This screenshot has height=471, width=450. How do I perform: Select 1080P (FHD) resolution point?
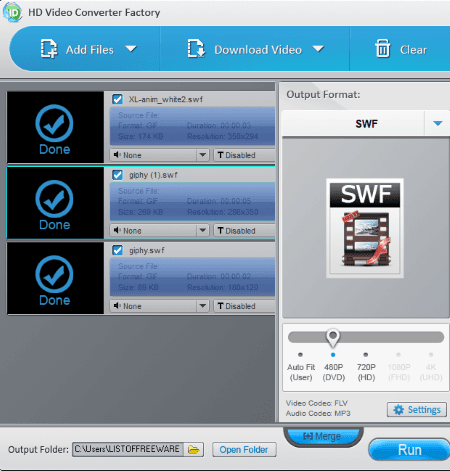click(398, 355)
